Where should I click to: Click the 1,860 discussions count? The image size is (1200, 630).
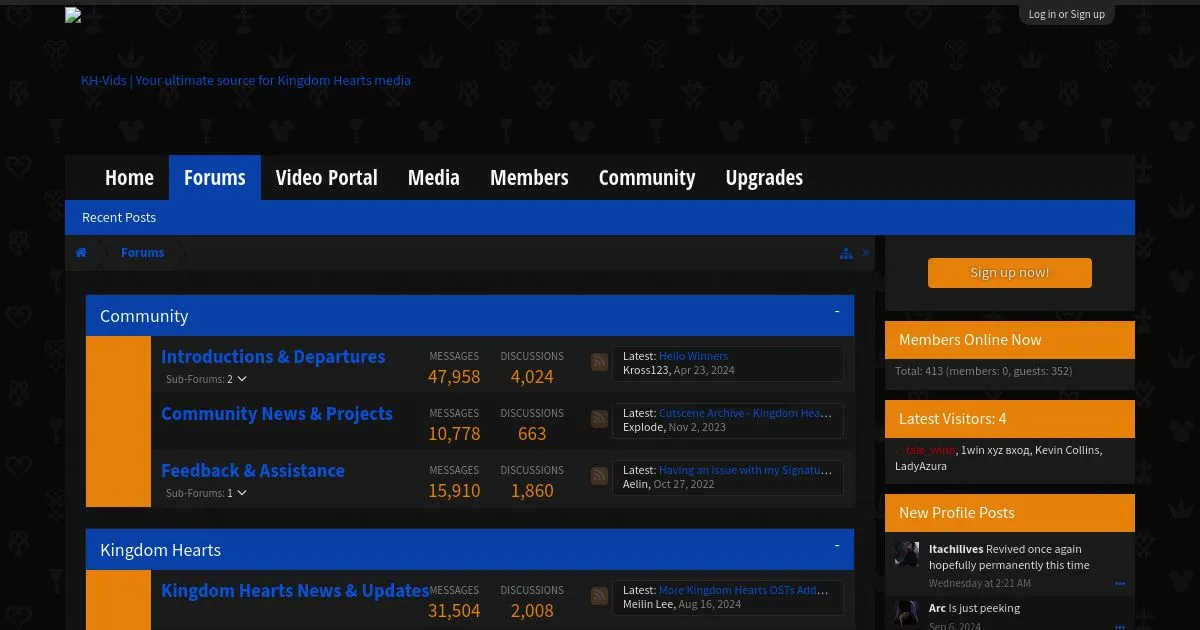532,491
